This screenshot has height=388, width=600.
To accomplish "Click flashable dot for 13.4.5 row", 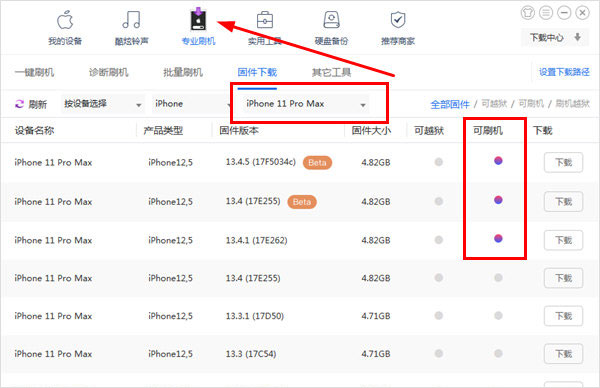I will click(x=498, y=161).
